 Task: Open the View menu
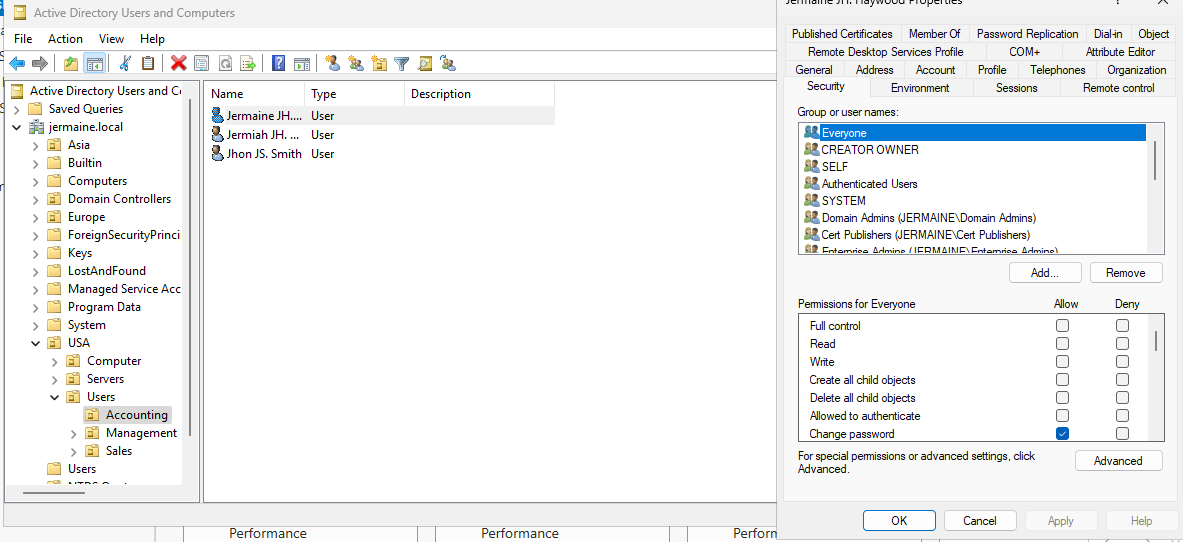[x=111, y=38]
